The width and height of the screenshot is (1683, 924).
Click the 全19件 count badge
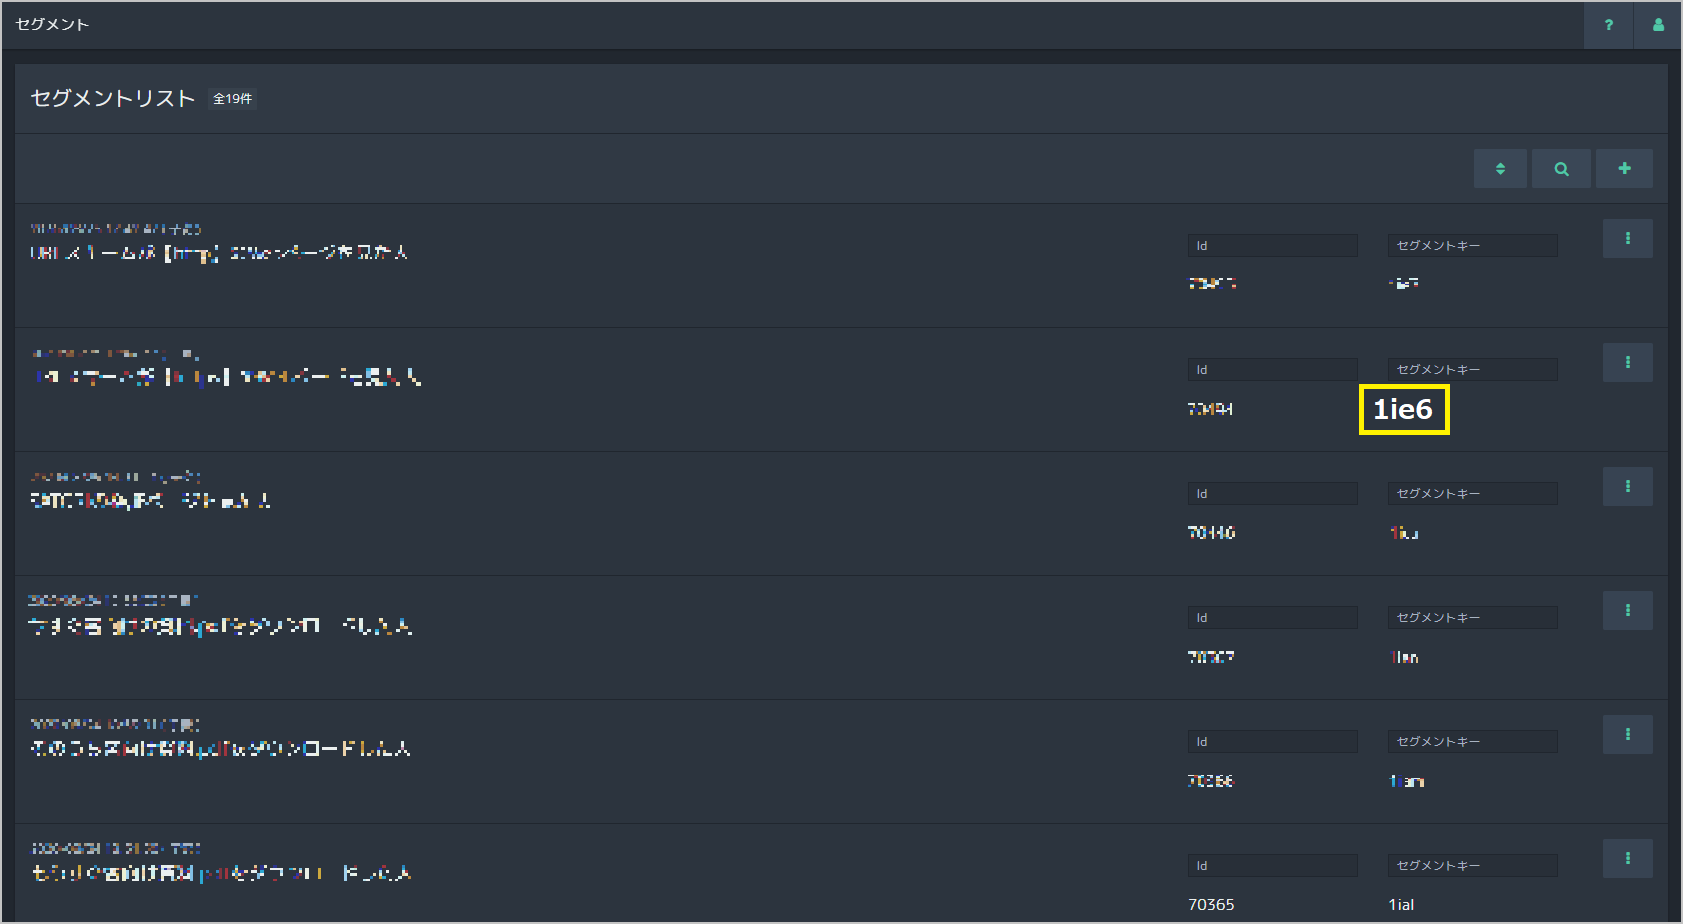pyautogui.click(x=232, y=99)
